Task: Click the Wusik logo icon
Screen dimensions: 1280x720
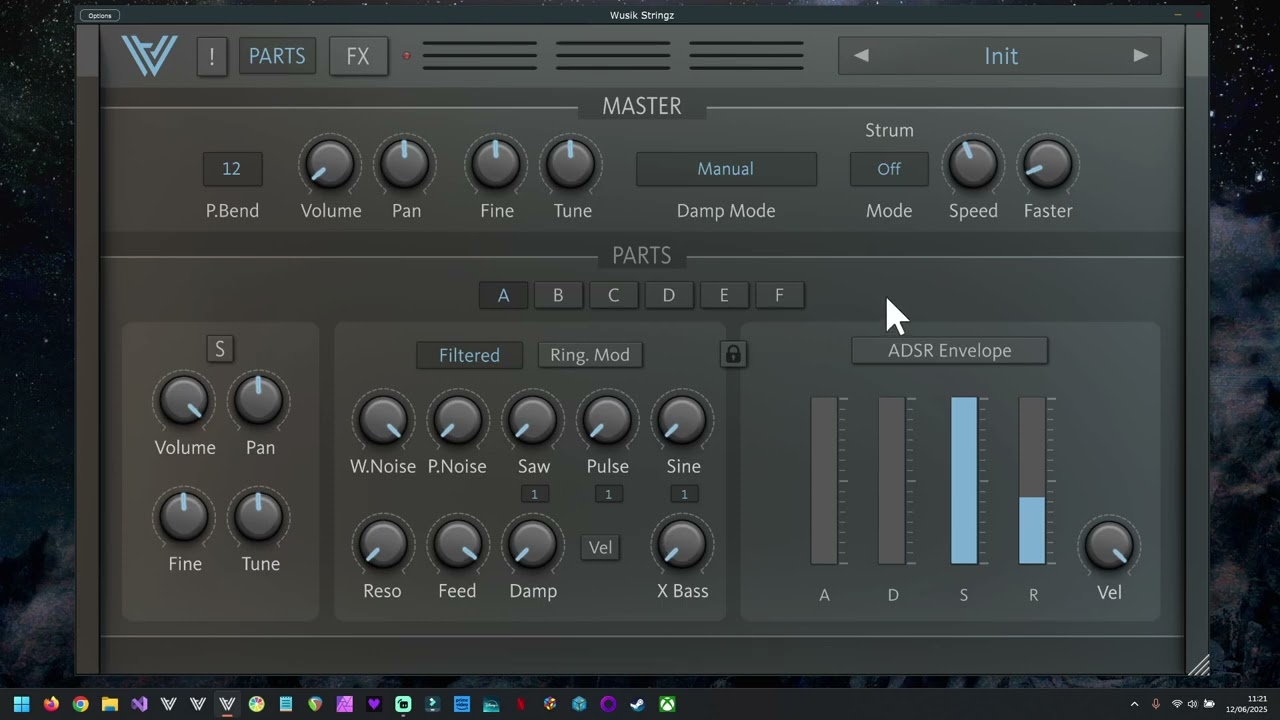Action: coord(149,56)
